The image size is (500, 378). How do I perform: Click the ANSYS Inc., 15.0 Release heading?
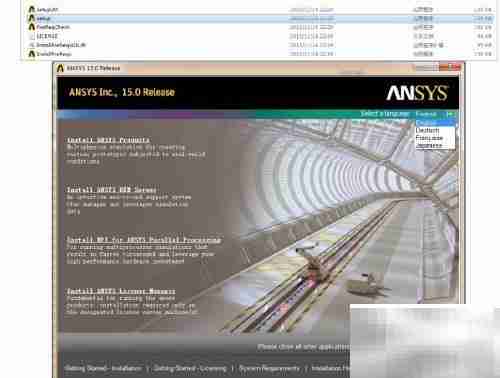point(122,92)
